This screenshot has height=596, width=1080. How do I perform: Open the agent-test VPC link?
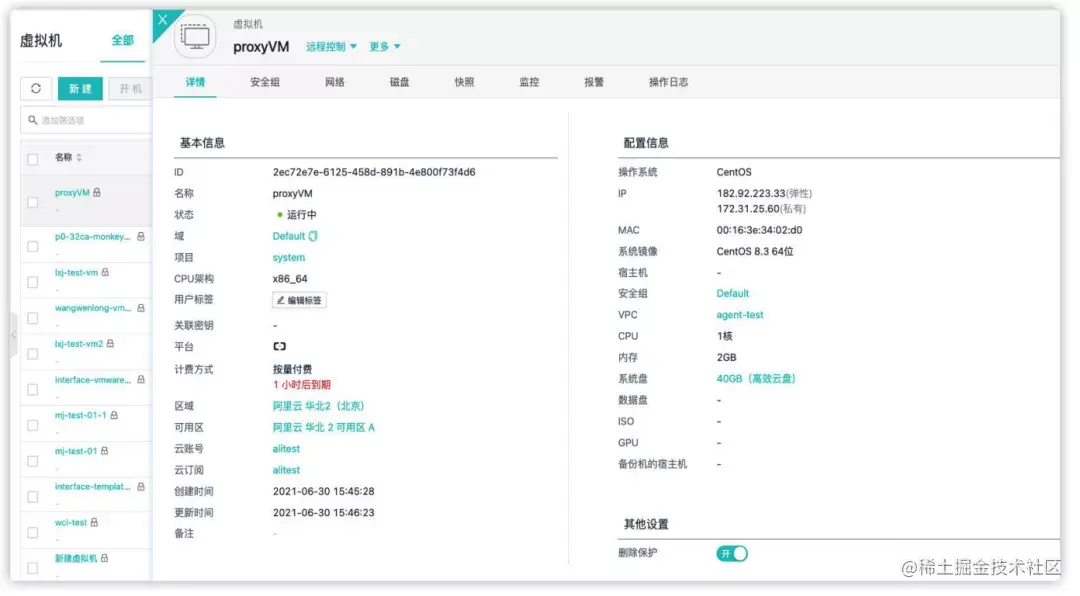pos(738,314)
